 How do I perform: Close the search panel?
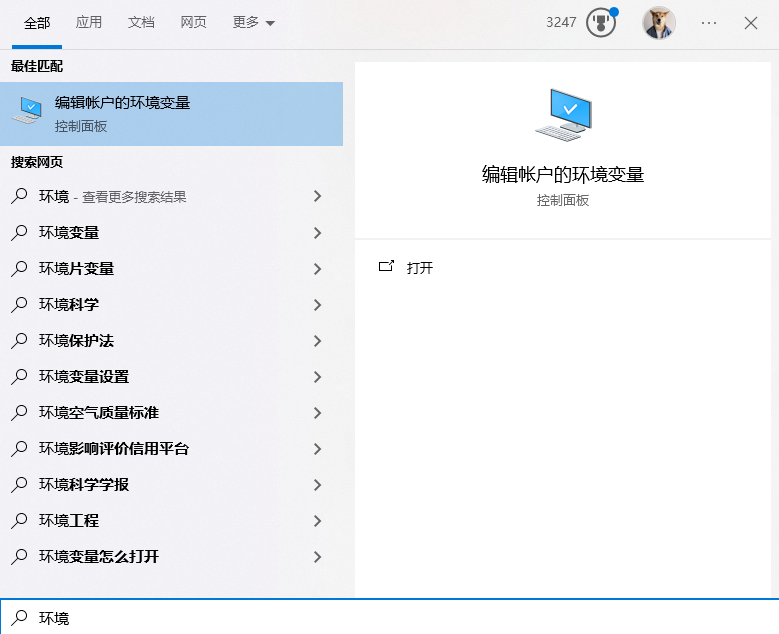[751, 23]
